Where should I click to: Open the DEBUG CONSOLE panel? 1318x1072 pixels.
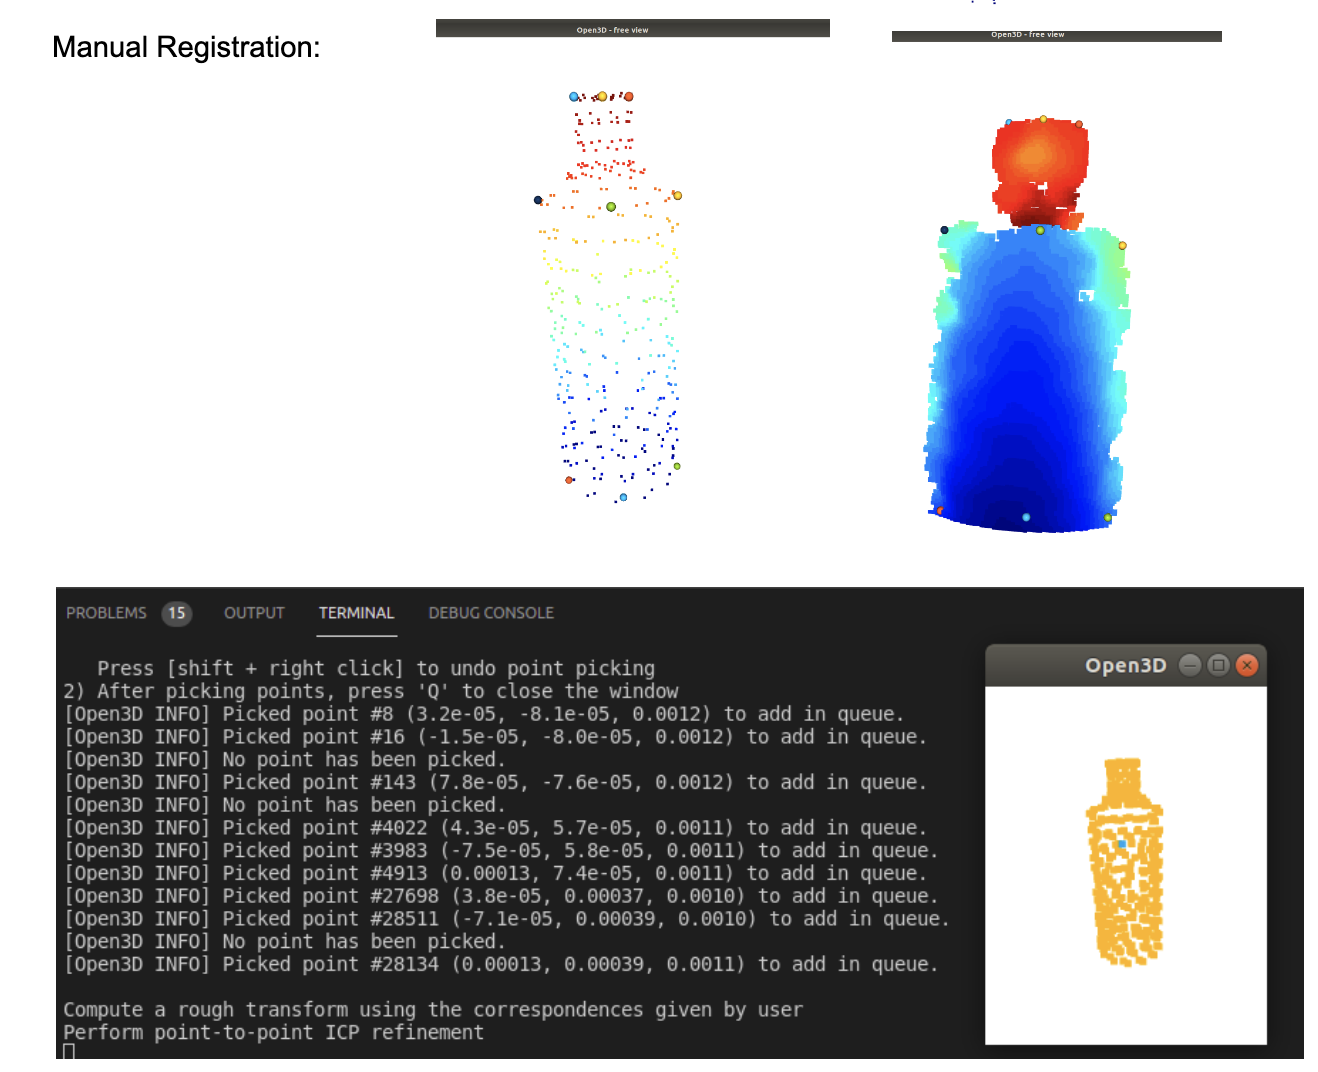491,613
